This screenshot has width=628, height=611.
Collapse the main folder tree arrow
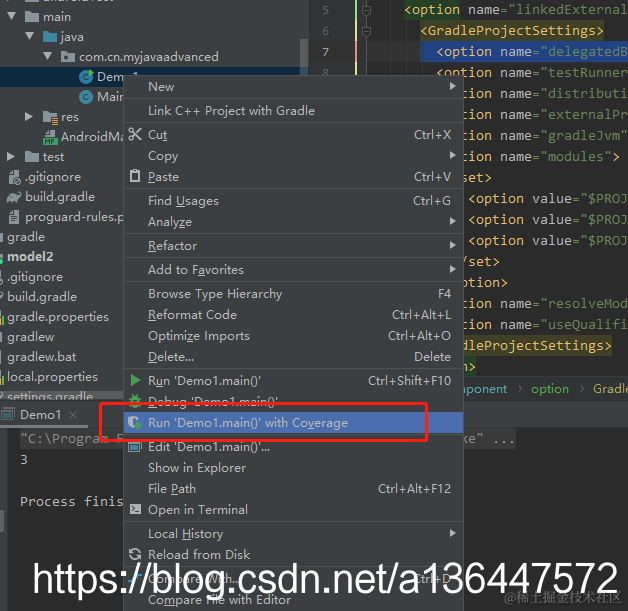point(11,16)
